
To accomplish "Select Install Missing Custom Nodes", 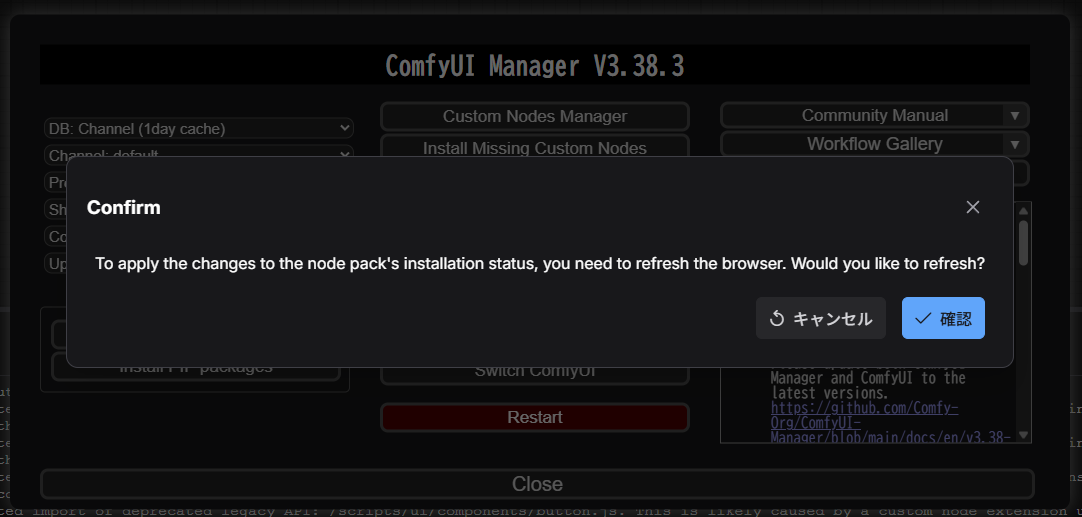I will (534, 147).
